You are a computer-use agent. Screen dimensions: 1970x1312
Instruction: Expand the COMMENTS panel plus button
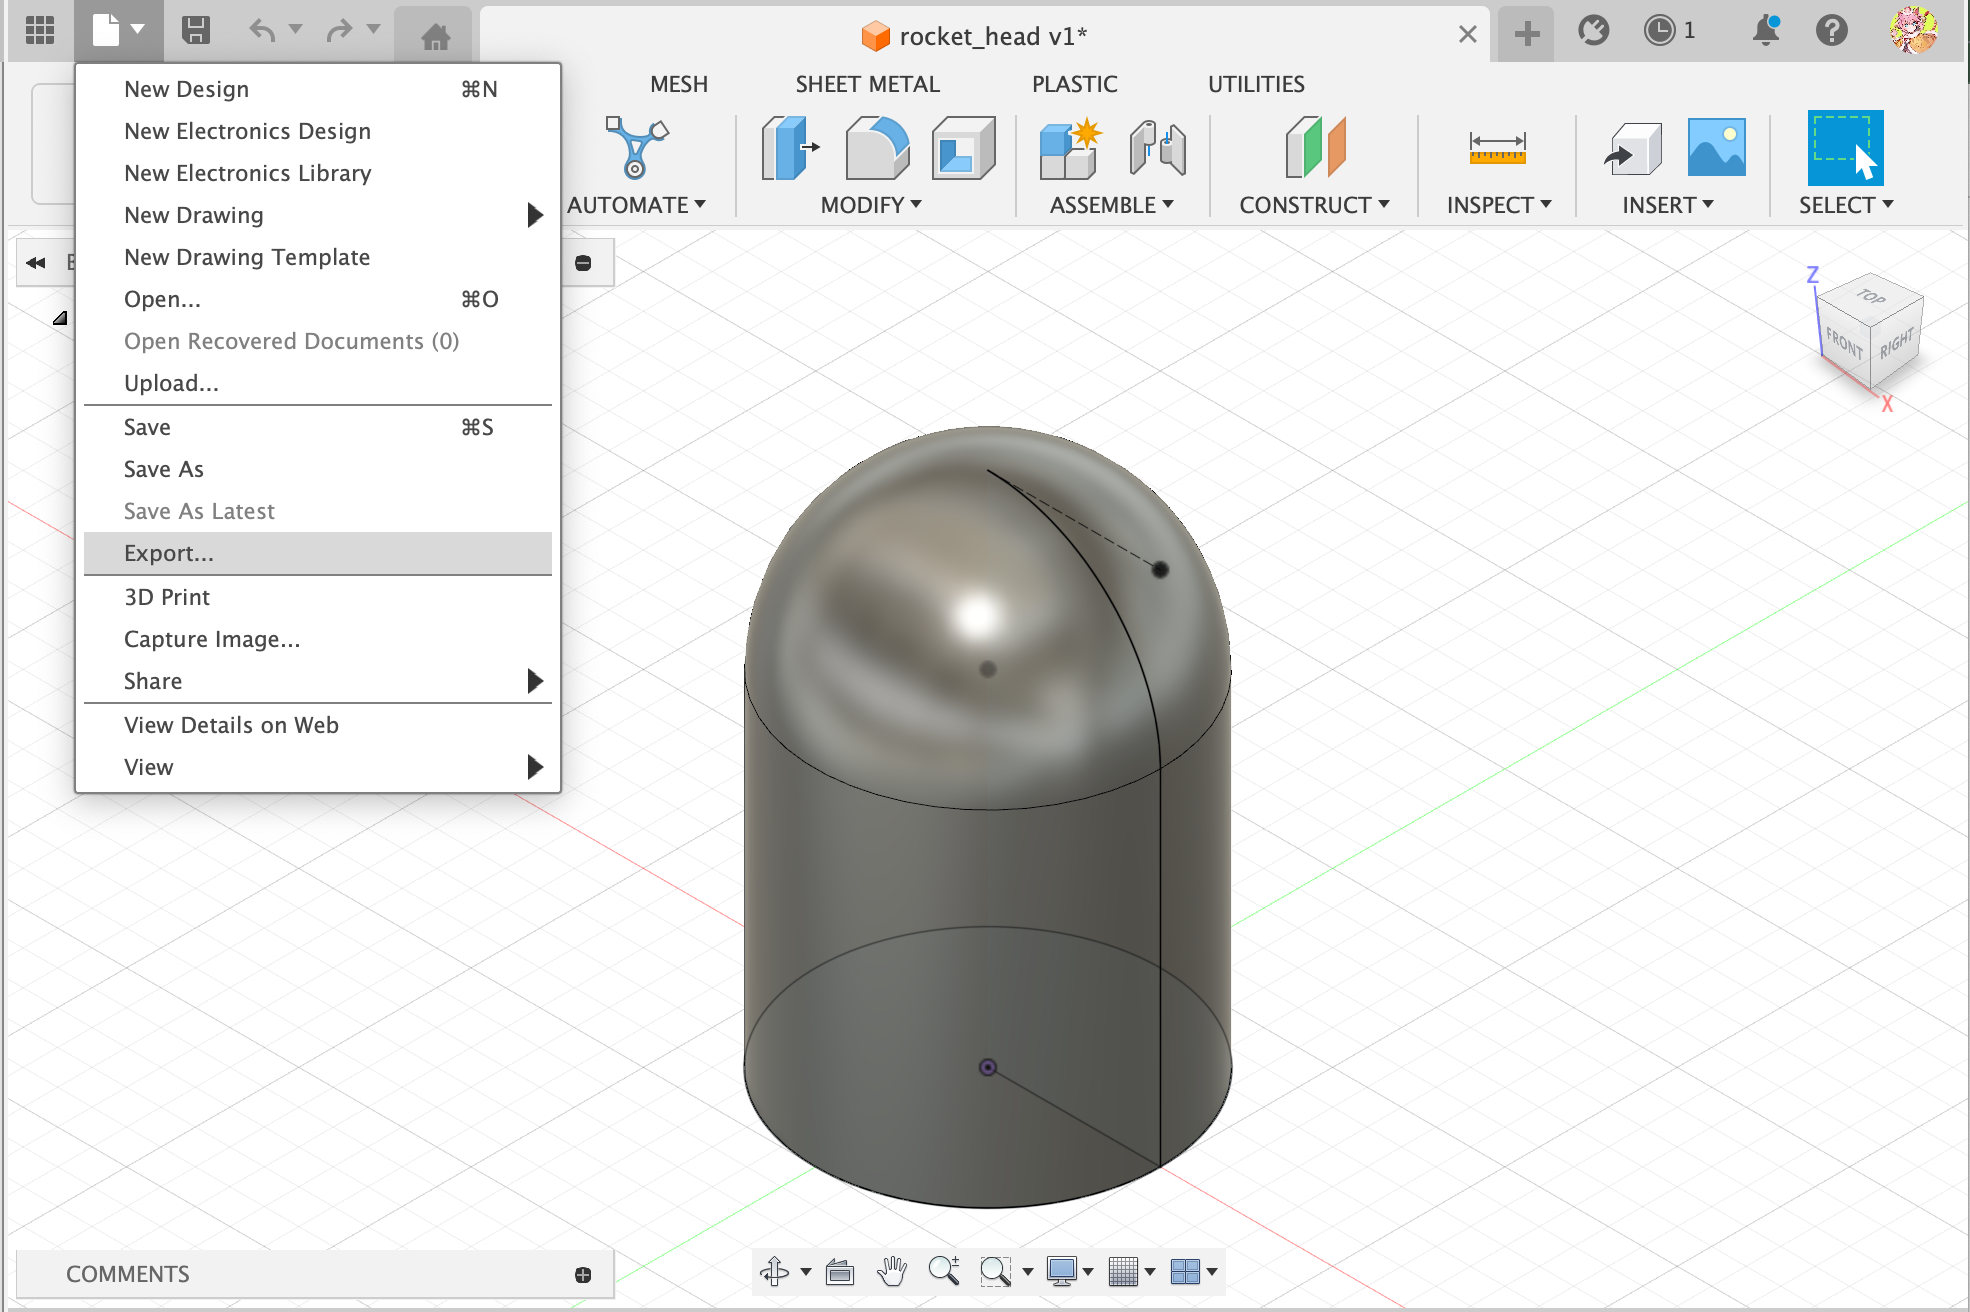[x=583, y=1274]
